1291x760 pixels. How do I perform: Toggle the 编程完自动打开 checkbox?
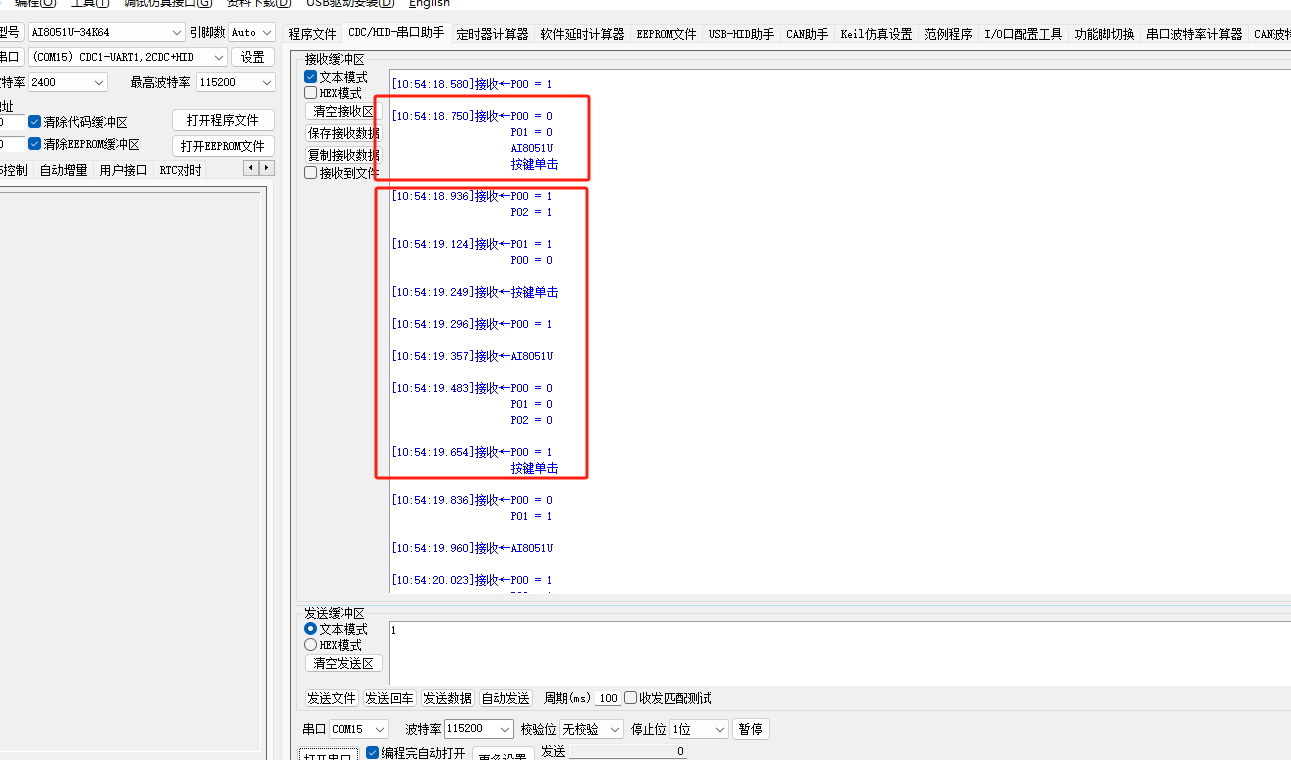coord(373,753)
